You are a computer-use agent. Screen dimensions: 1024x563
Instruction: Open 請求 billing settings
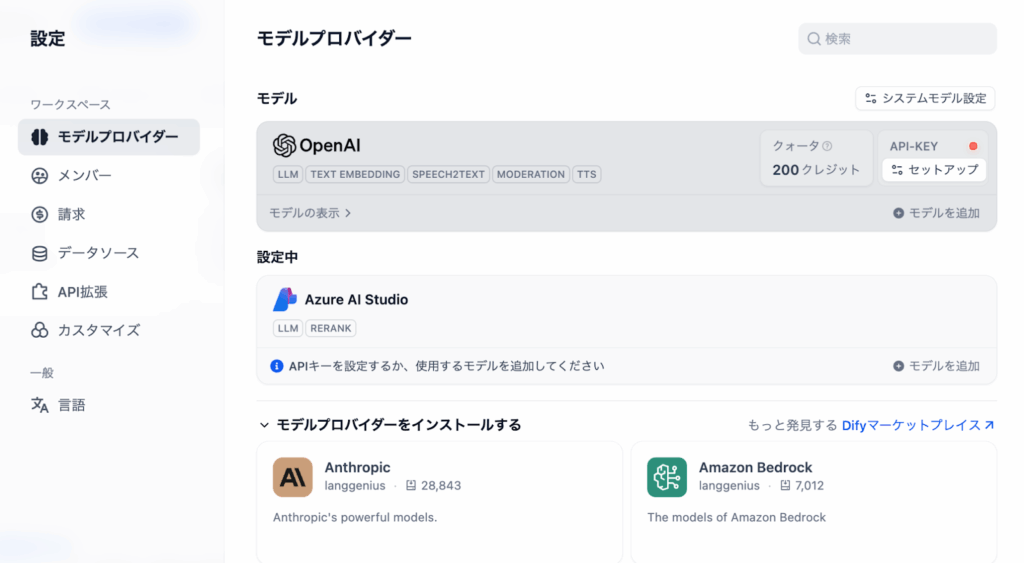click(71, 213)
